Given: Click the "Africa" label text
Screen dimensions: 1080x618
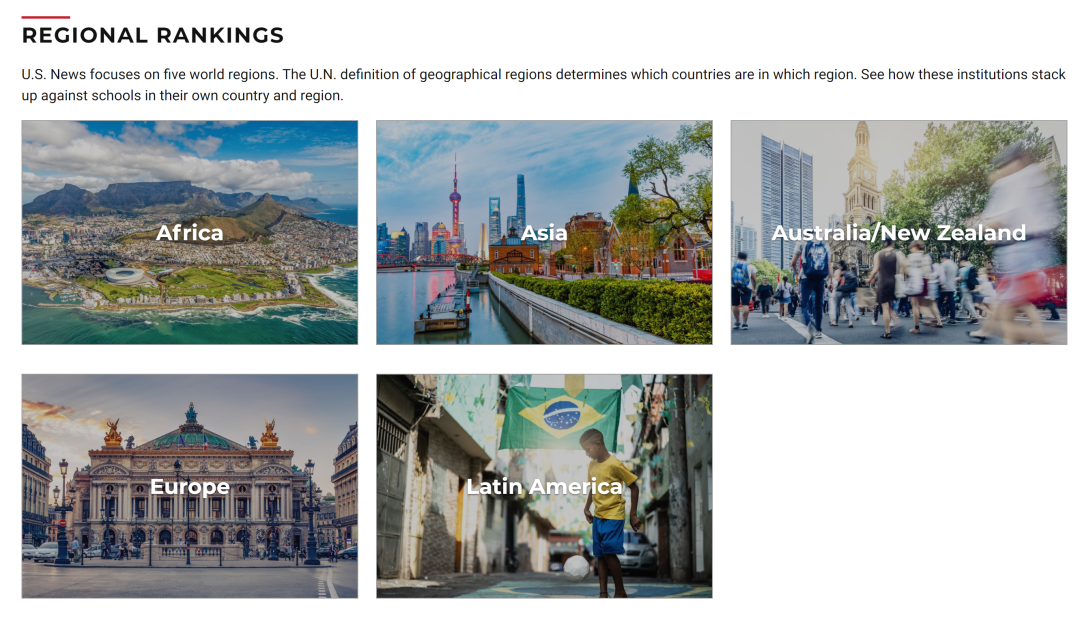Looking at the screenshot, I should 189,233.
